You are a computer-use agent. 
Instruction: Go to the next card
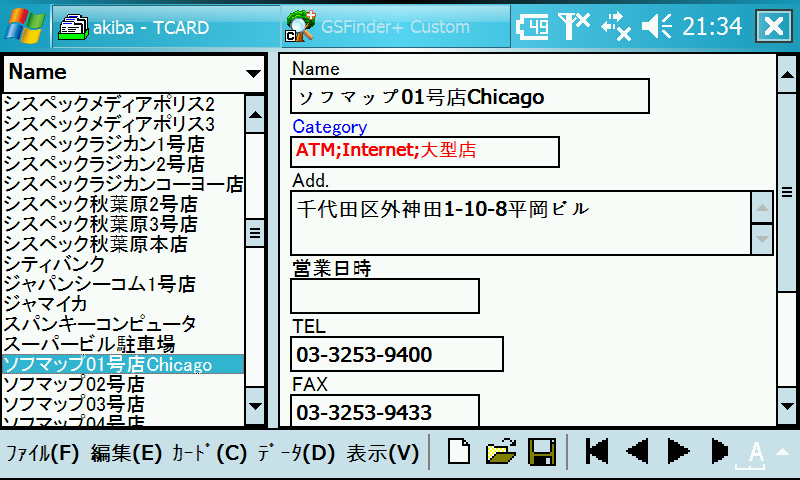pos(679,451)
